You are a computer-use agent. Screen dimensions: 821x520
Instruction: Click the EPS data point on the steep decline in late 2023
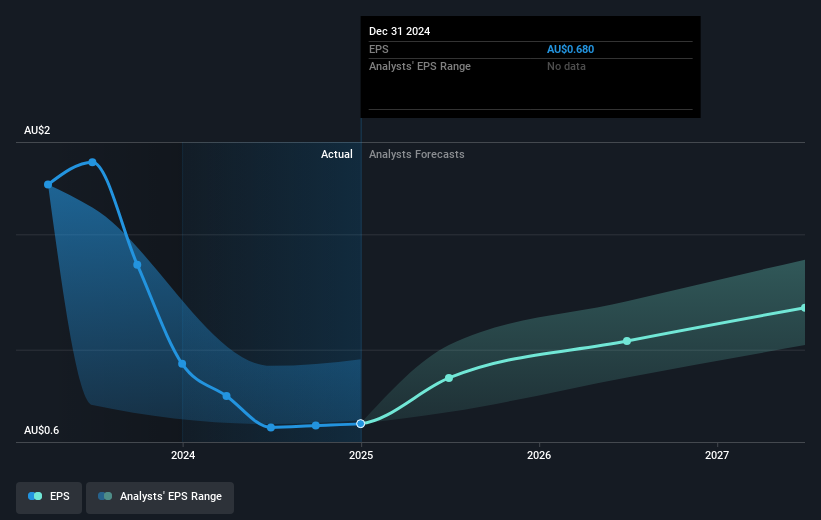pos(137,265)
